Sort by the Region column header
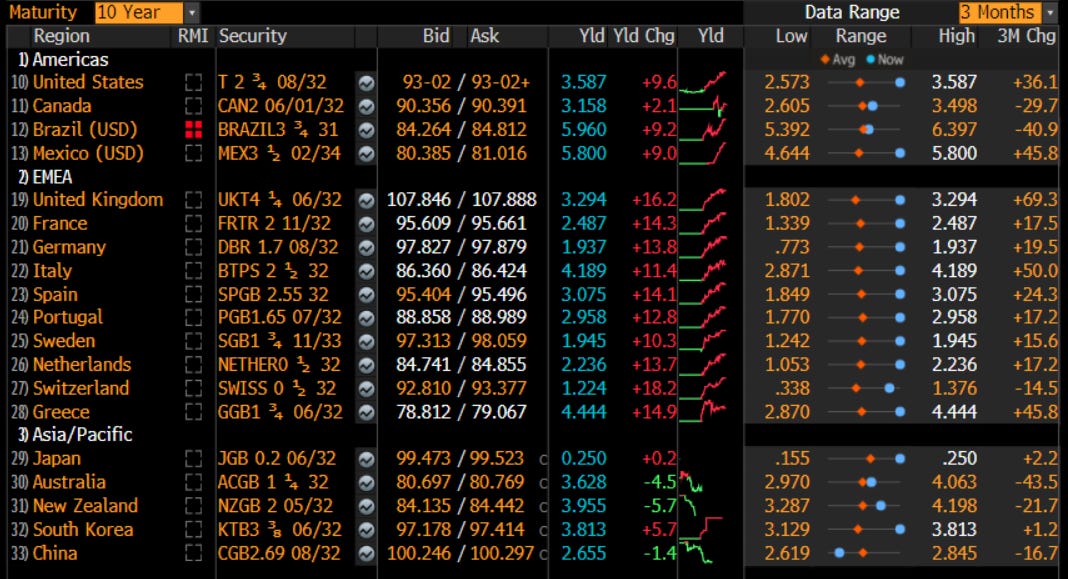Image resolution: width=1068 pixels, height=579 pixels. tap(61, 36)
